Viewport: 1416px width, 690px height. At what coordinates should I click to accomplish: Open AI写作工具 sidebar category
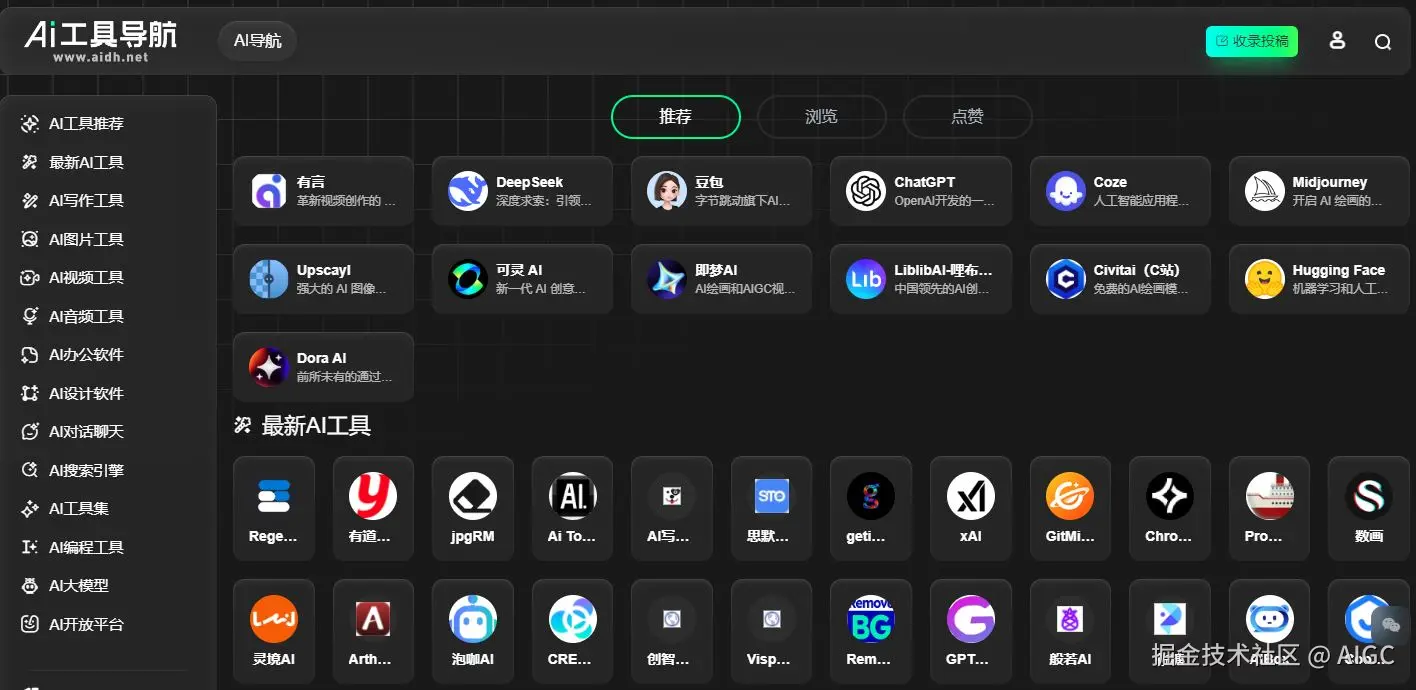point(86,201)
